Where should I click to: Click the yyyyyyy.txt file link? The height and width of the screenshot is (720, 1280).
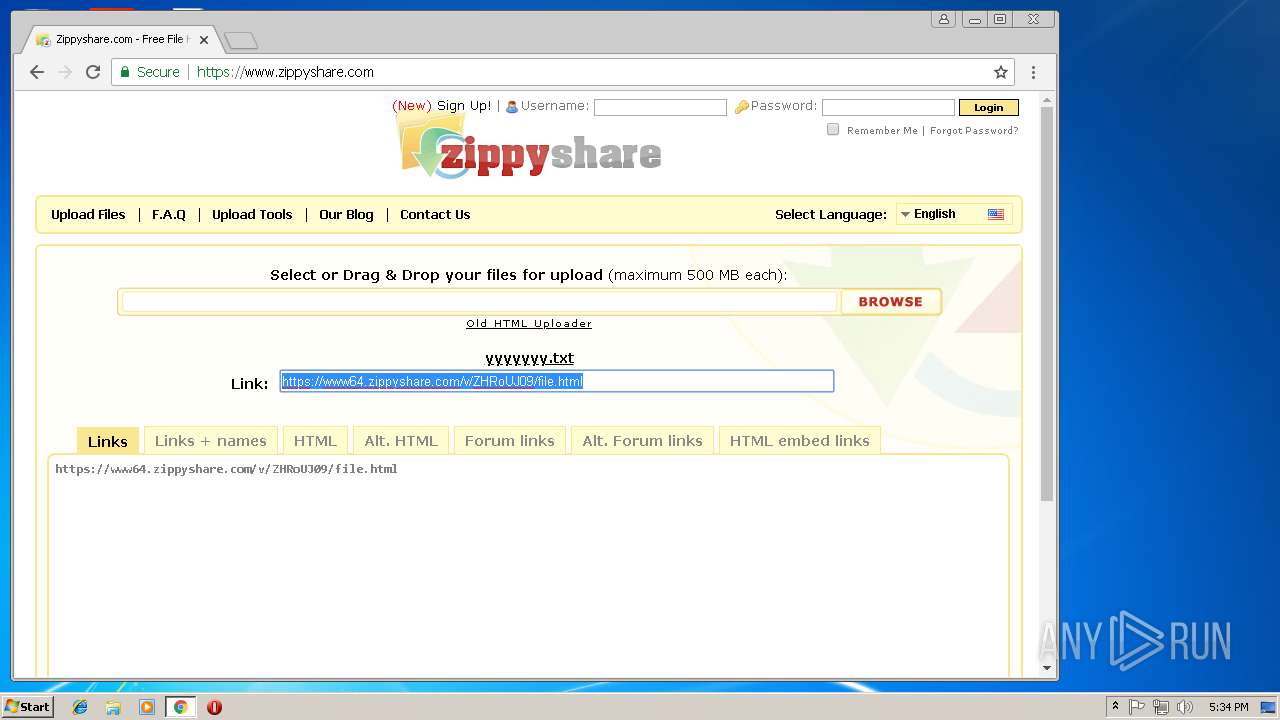click(x=529, y=358)
